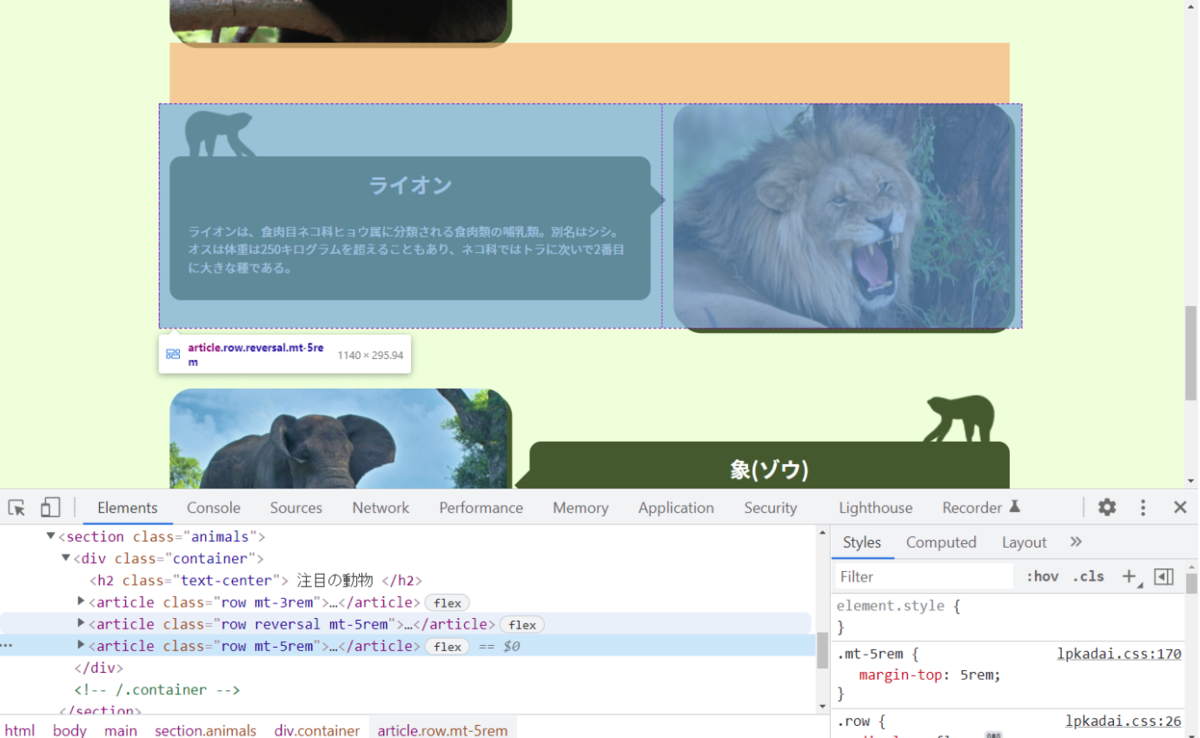Select body in the DOM breadcrumb
Image resolution: width=1200 pixels, height=738 pixels.
pyautogui.click(x=70, y=730)
